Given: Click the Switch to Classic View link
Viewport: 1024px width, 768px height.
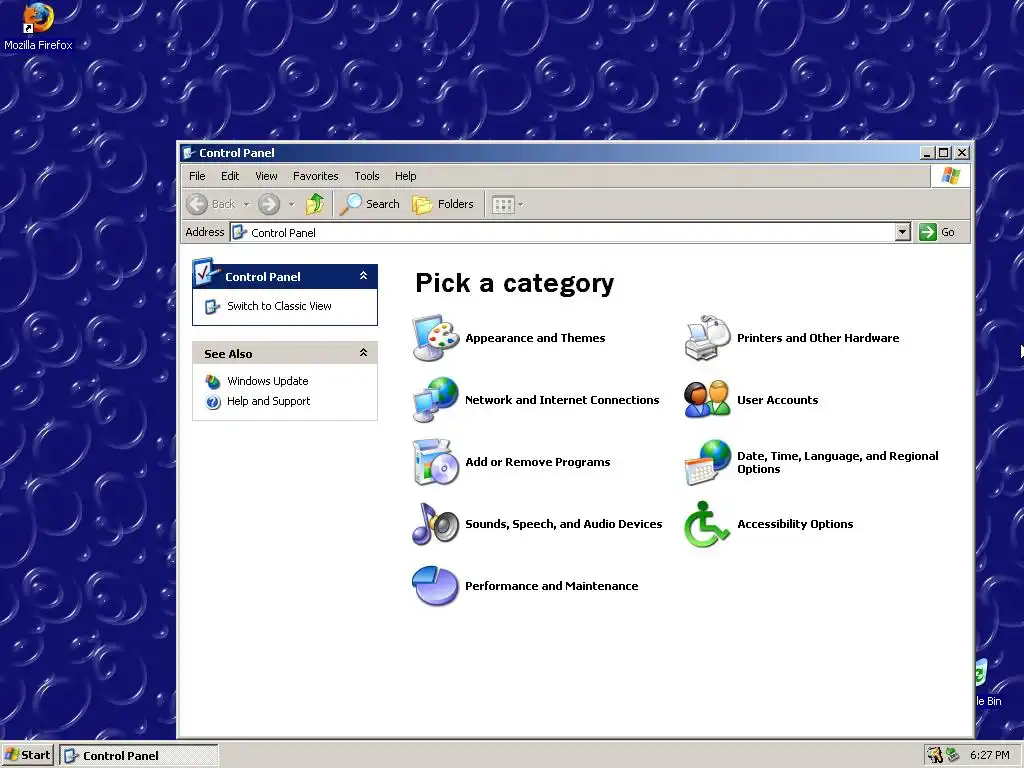Looking at the screenshot, I should 279,306.
